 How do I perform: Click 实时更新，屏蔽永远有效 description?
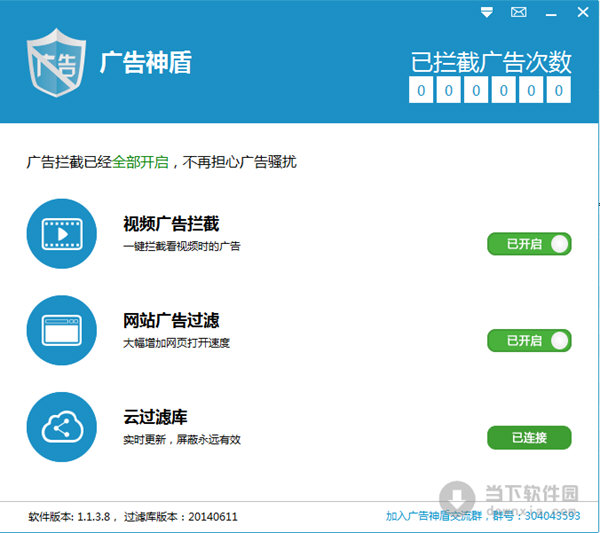click(182, 439)
